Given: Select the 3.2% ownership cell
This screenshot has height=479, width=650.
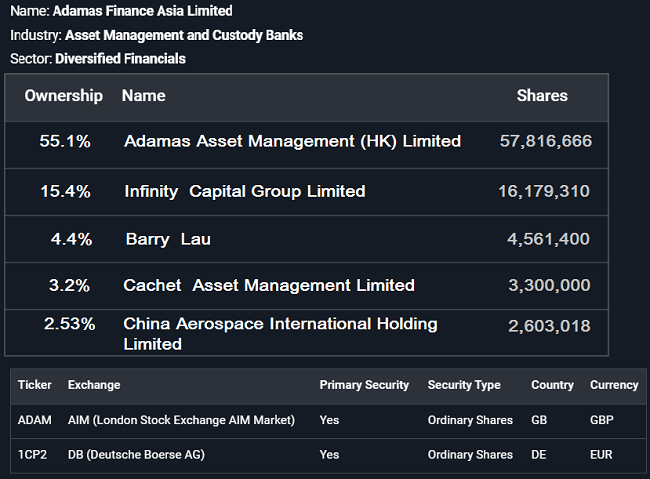Looking at the screenshot, I should coord(69,285).
